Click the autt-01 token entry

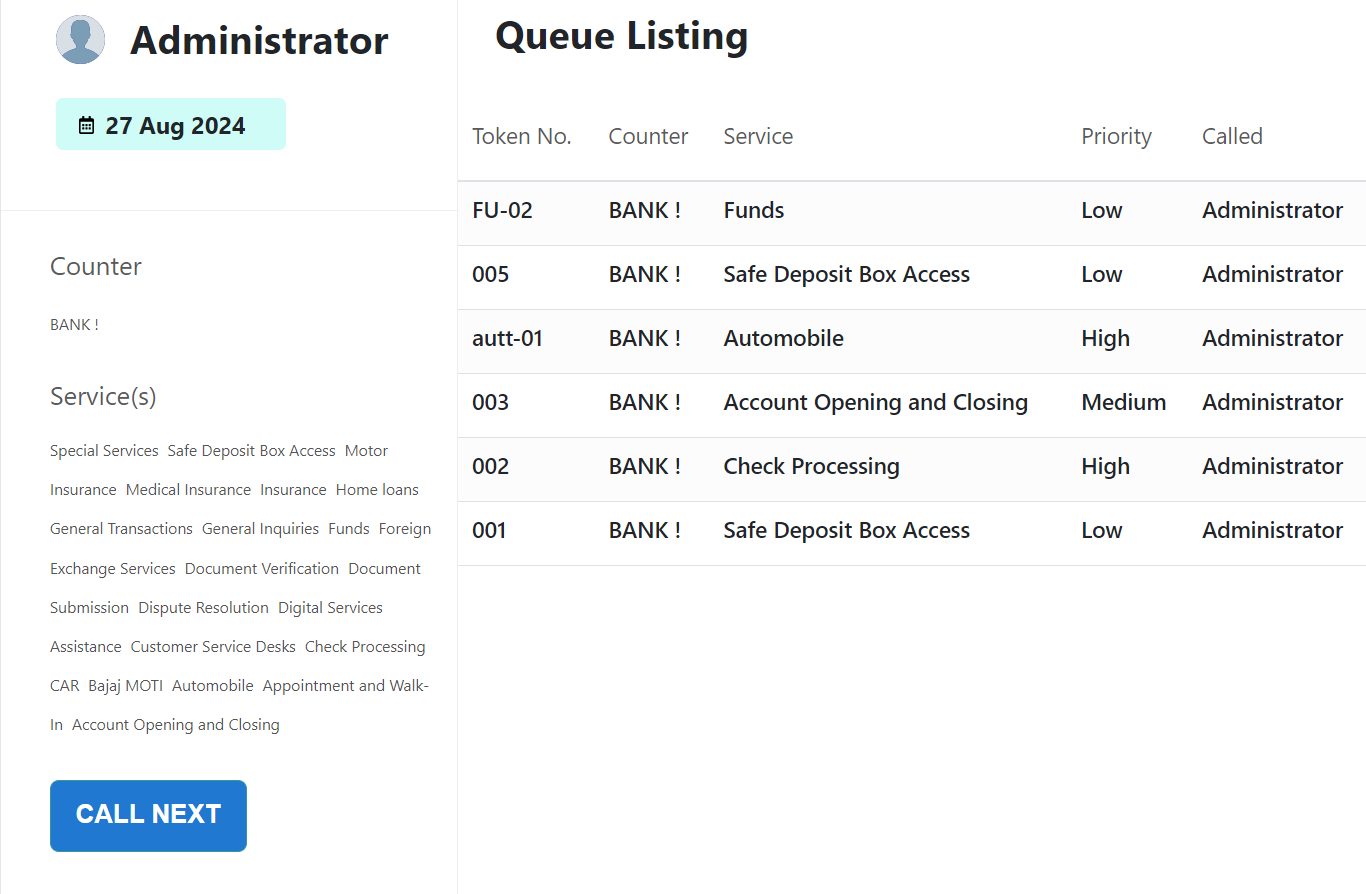[x=507, y=339]
